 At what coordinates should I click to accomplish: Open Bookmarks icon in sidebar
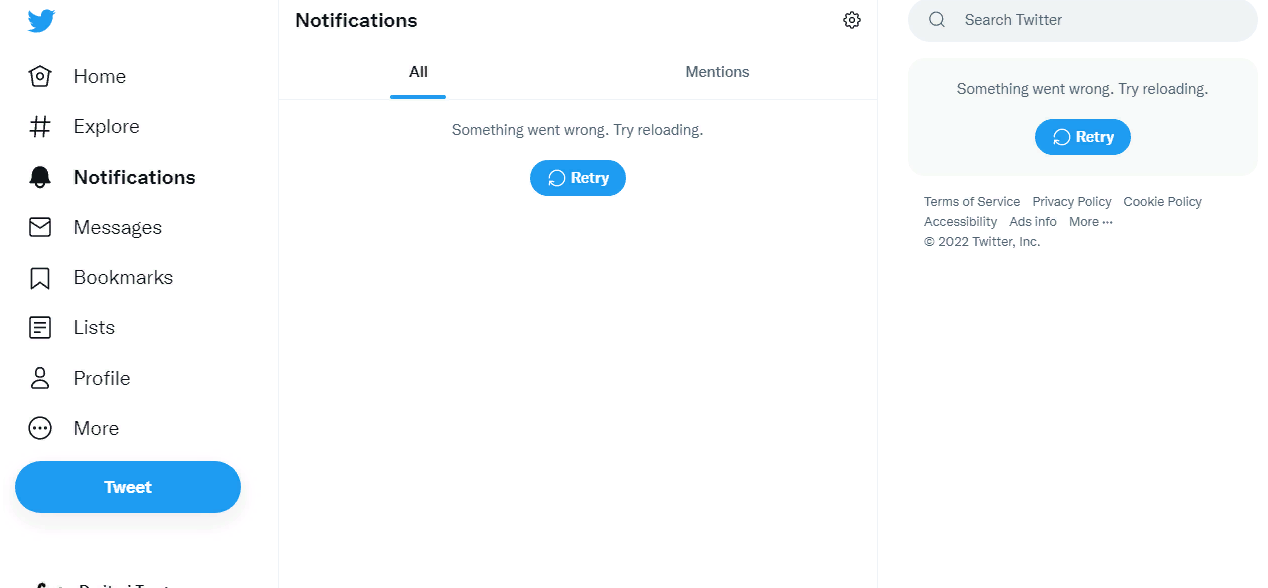click(40, 278)
